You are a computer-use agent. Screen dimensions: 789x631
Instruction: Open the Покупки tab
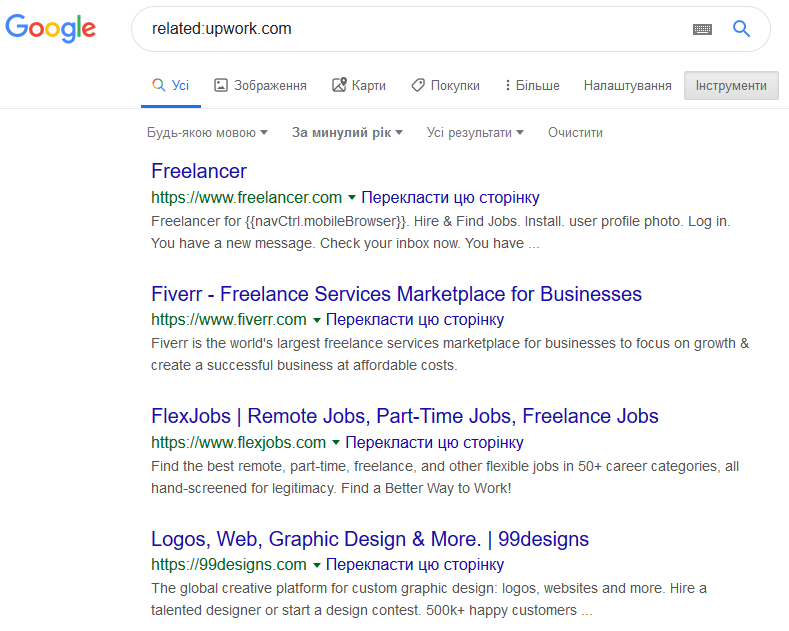tap(445, 86)
